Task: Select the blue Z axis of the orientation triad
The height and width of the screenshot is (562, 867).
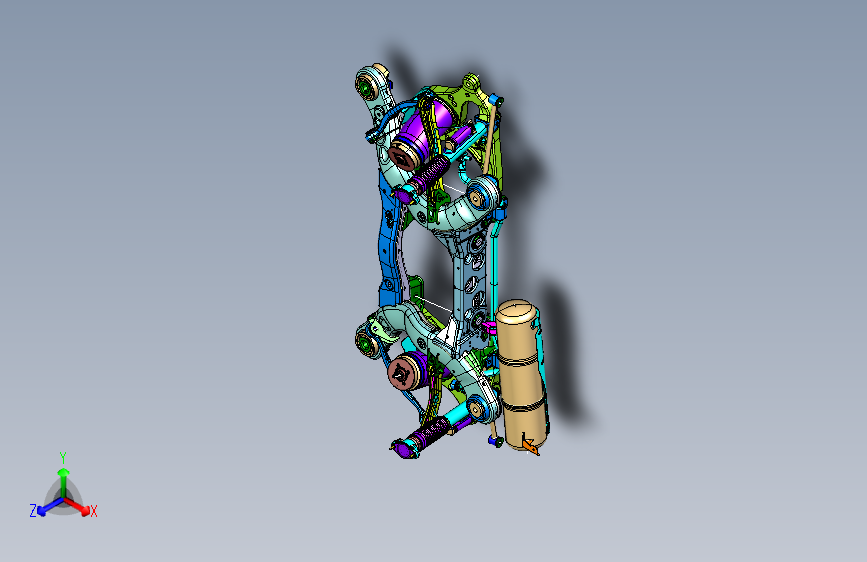Action: point(50,506)
